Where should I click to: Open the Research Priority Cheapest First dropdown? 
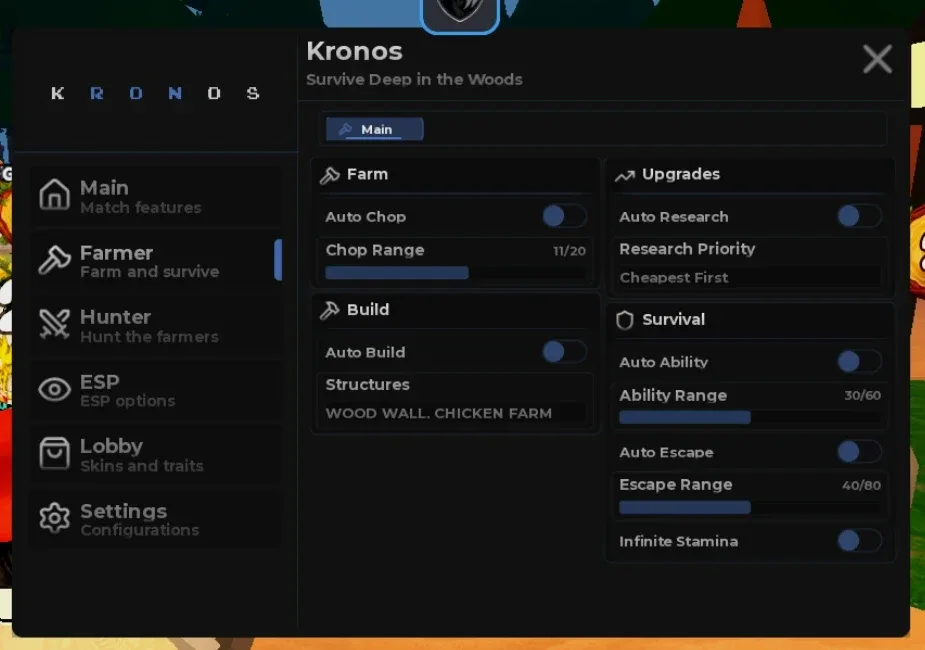click(x=749, y=277)
